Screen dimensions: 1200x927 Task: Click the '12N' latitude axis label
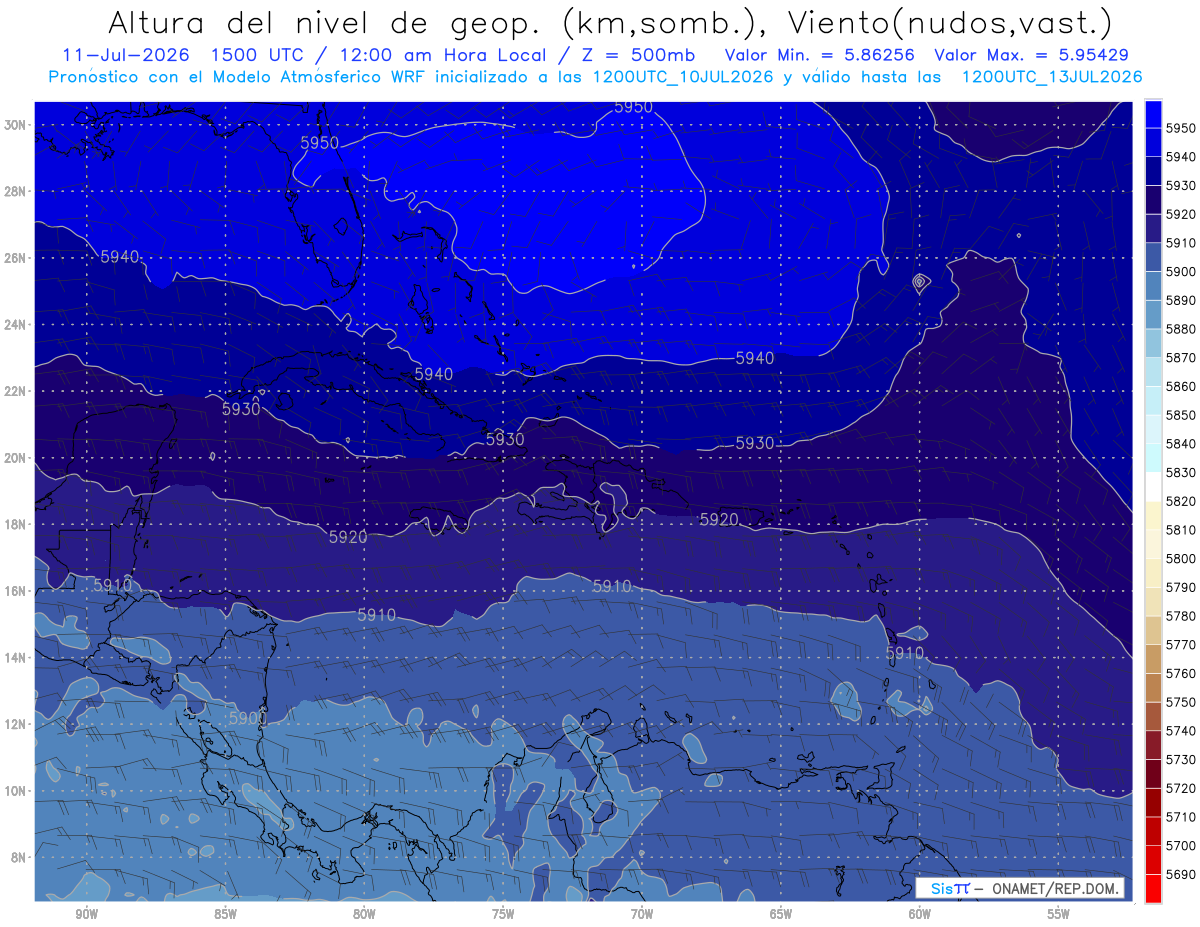pos(17,724)
